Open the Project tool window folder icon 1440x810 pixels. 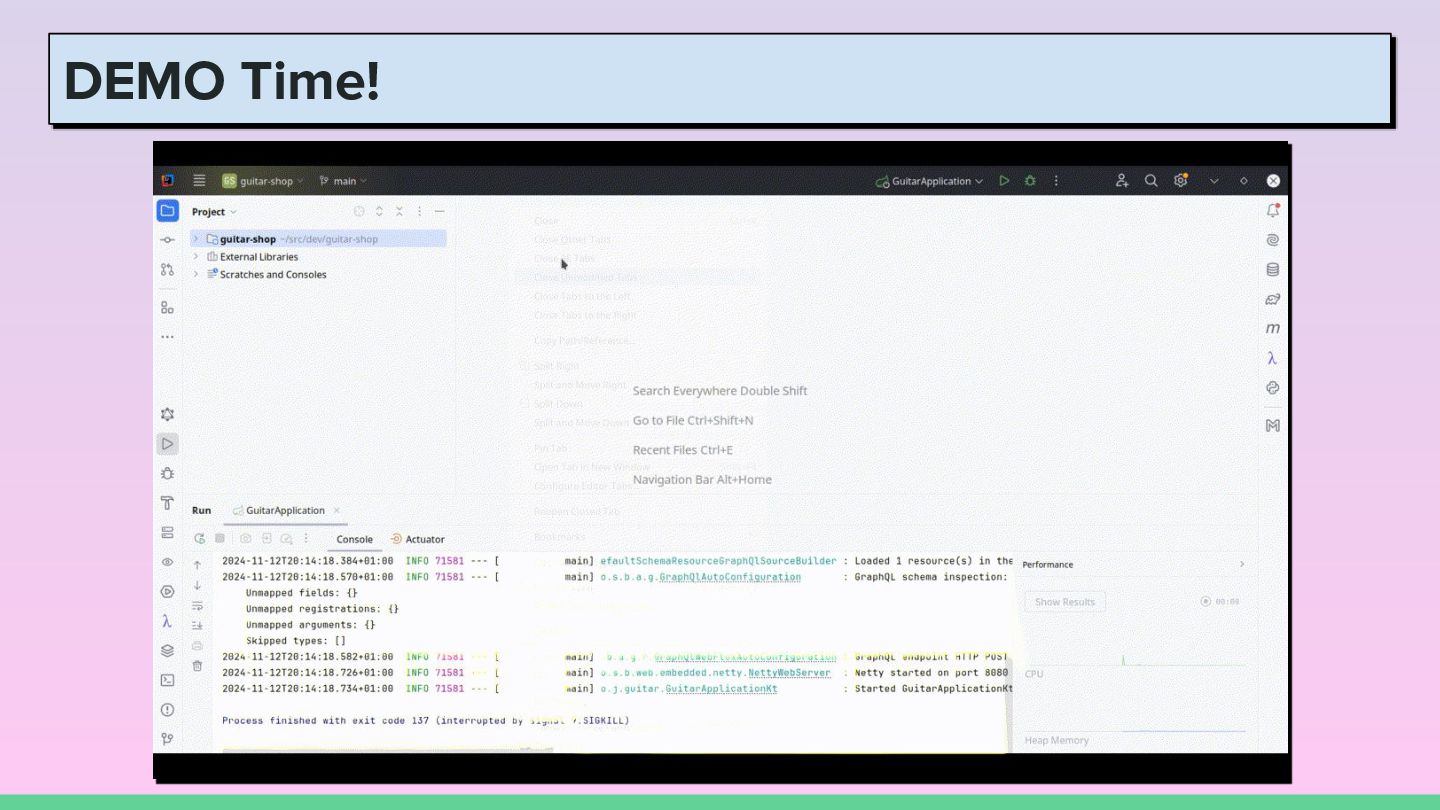click(x=168, y=211)
